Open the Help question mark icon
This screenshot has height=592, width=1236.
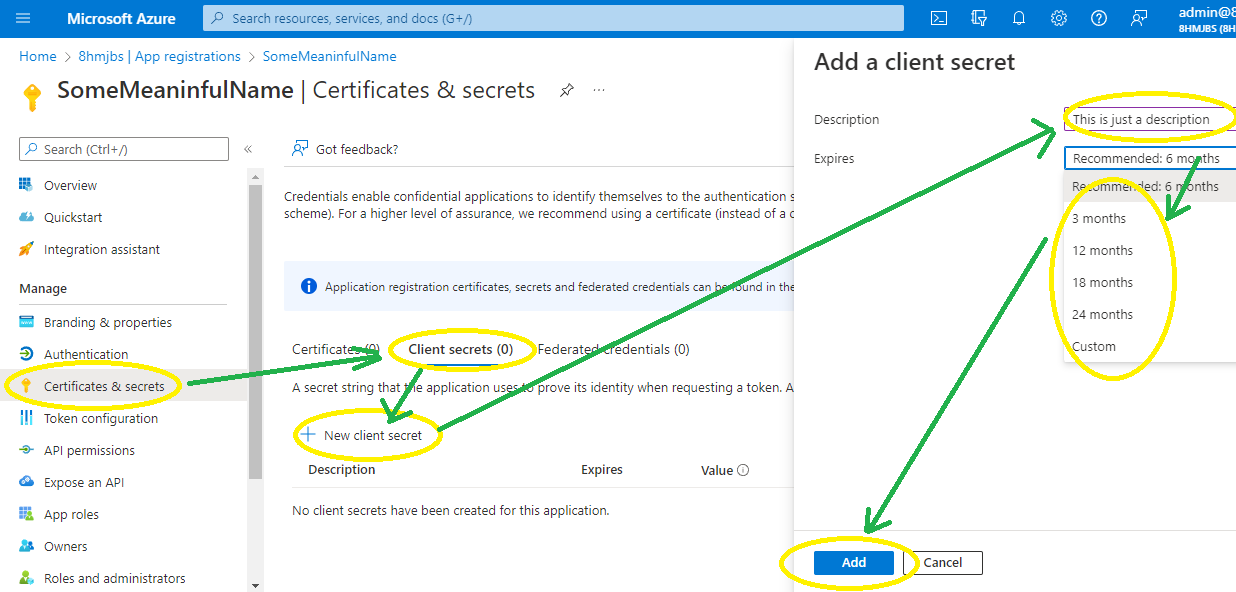1099,18
